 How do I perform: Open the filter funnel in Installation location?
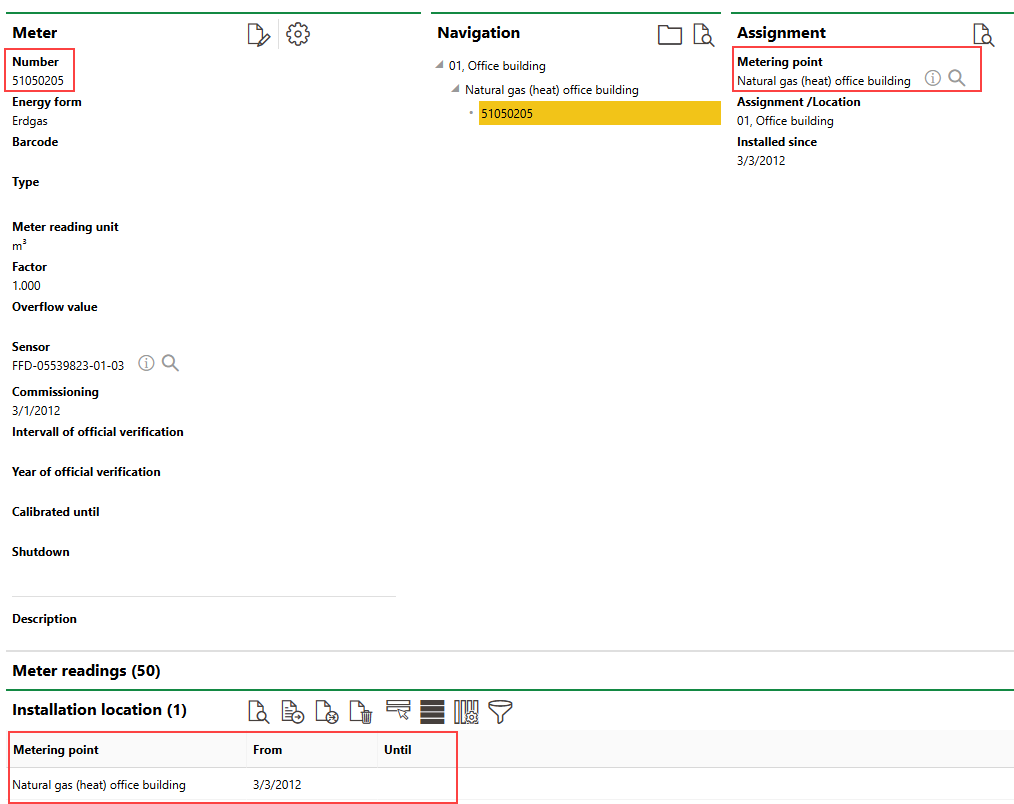pos(500,711)
